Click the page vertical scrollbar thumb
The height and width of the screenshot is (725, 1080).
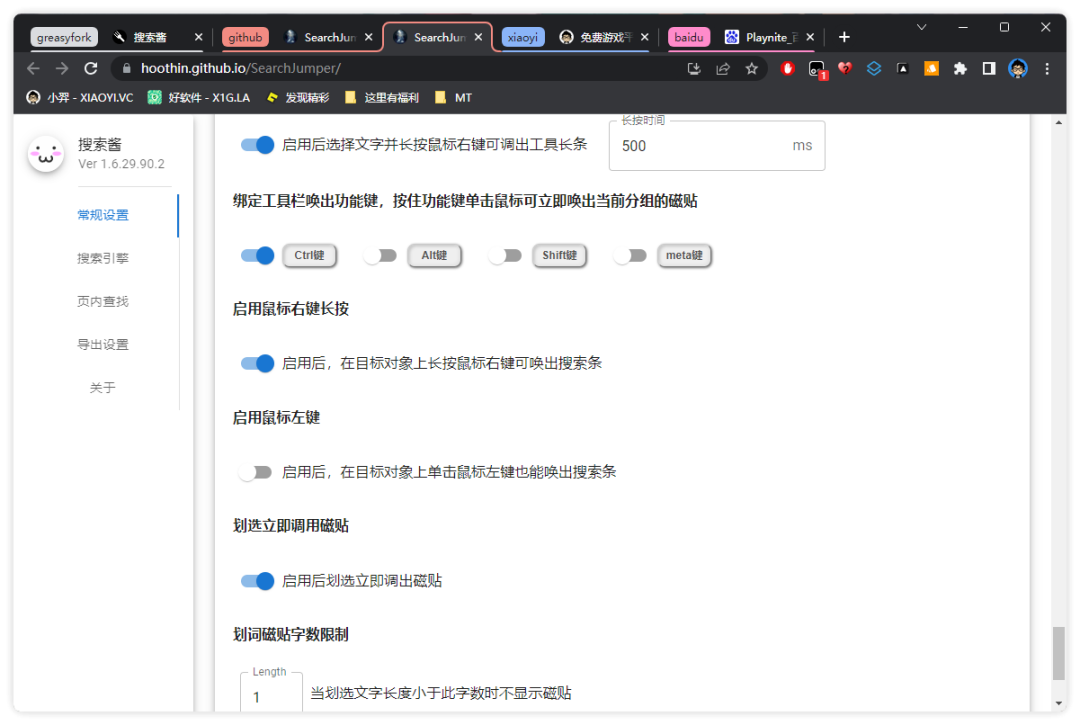(1059, 653)
